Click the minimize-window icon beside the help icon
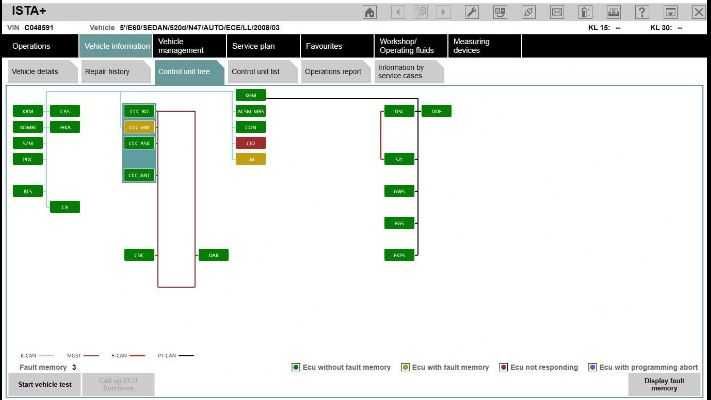Viewport: 711px width, 400px height. [671, 12]
